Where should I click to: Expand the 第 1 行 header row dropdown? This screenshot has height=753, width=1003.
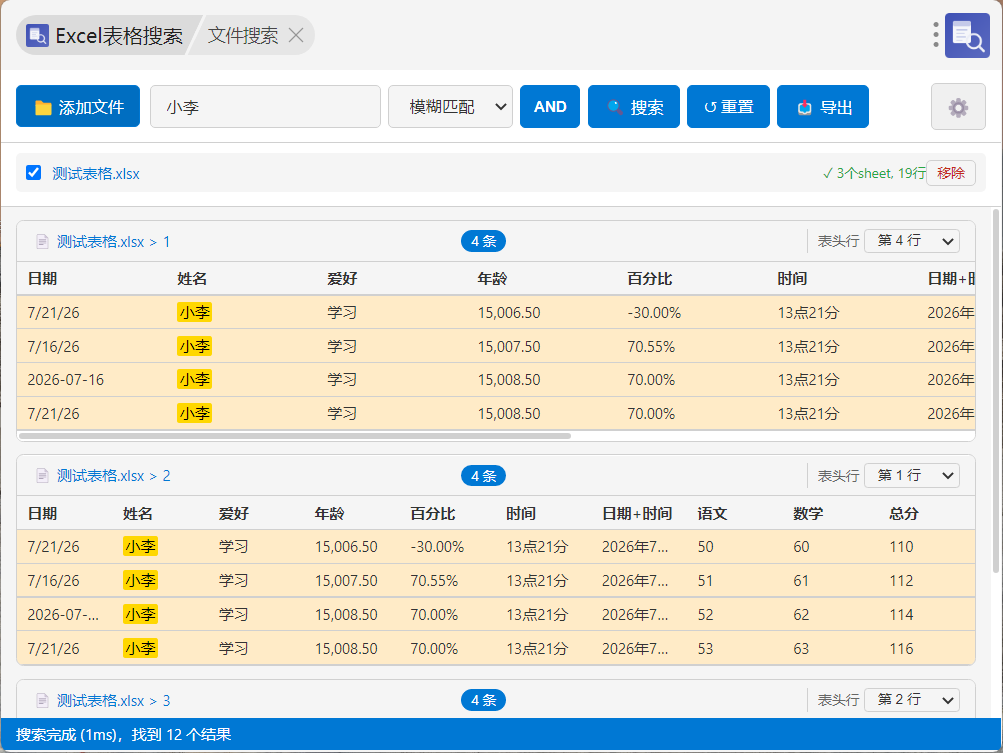pyautogui.click(x=912, y=475)
